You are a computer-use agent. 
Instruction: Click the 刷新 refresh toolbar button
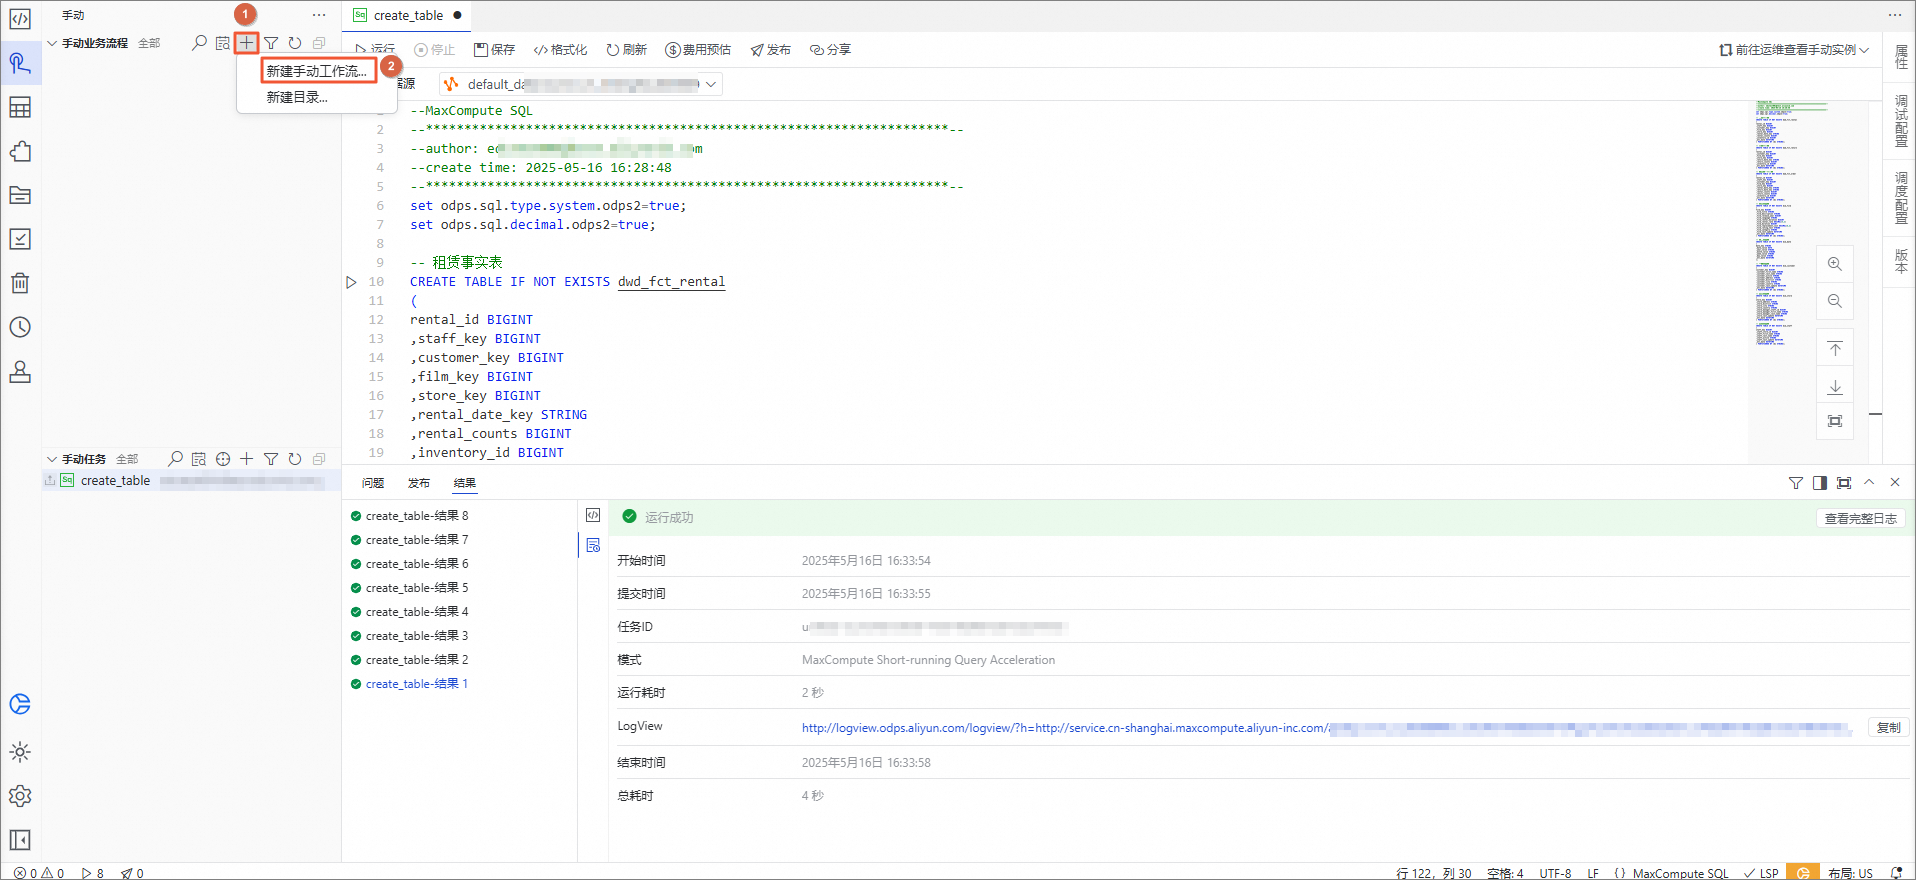[626, 50]
